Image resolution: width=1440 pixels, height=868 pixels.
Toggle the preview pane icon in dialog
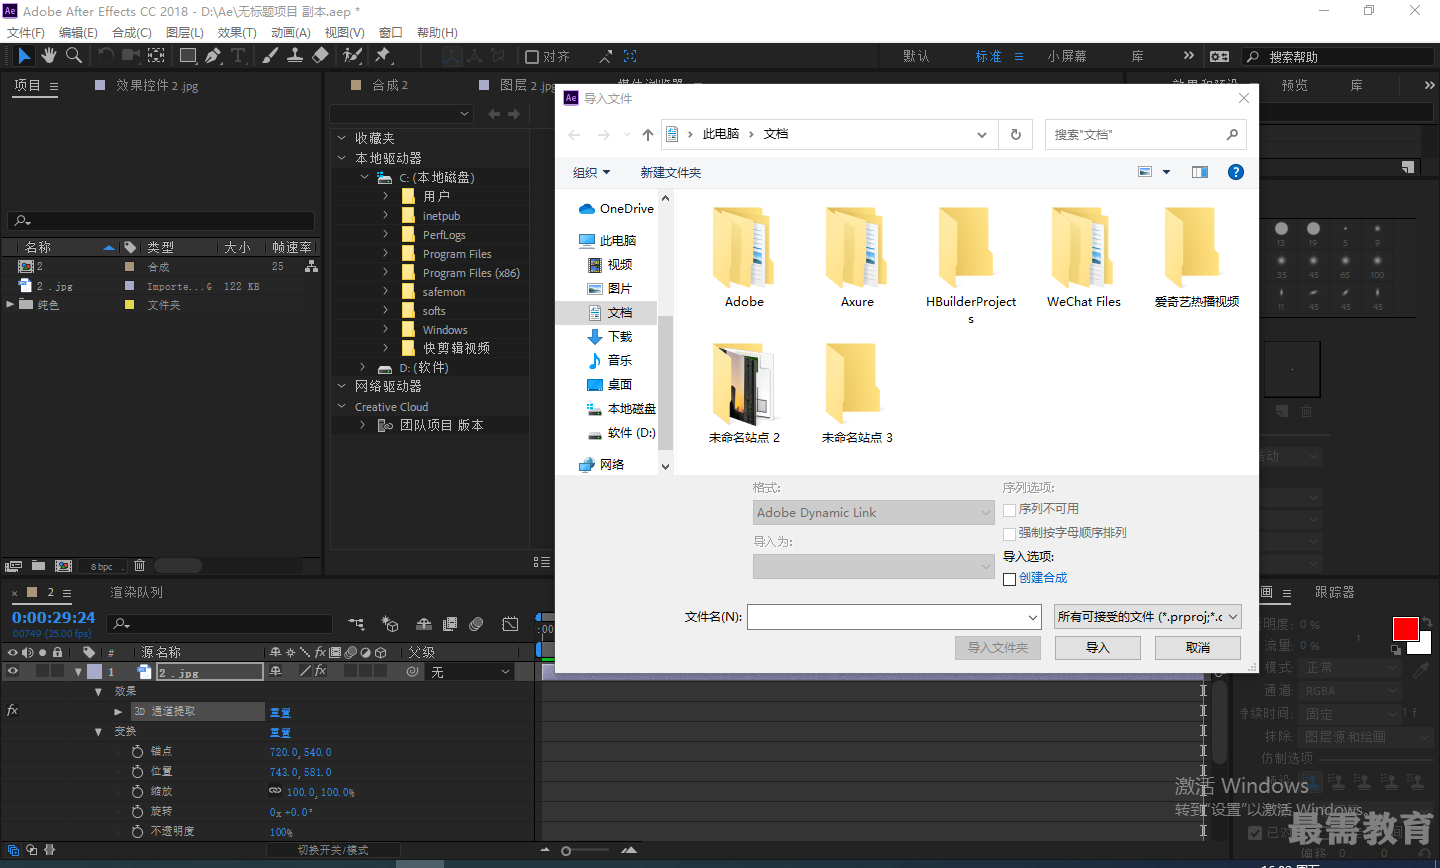(1200, 172)
